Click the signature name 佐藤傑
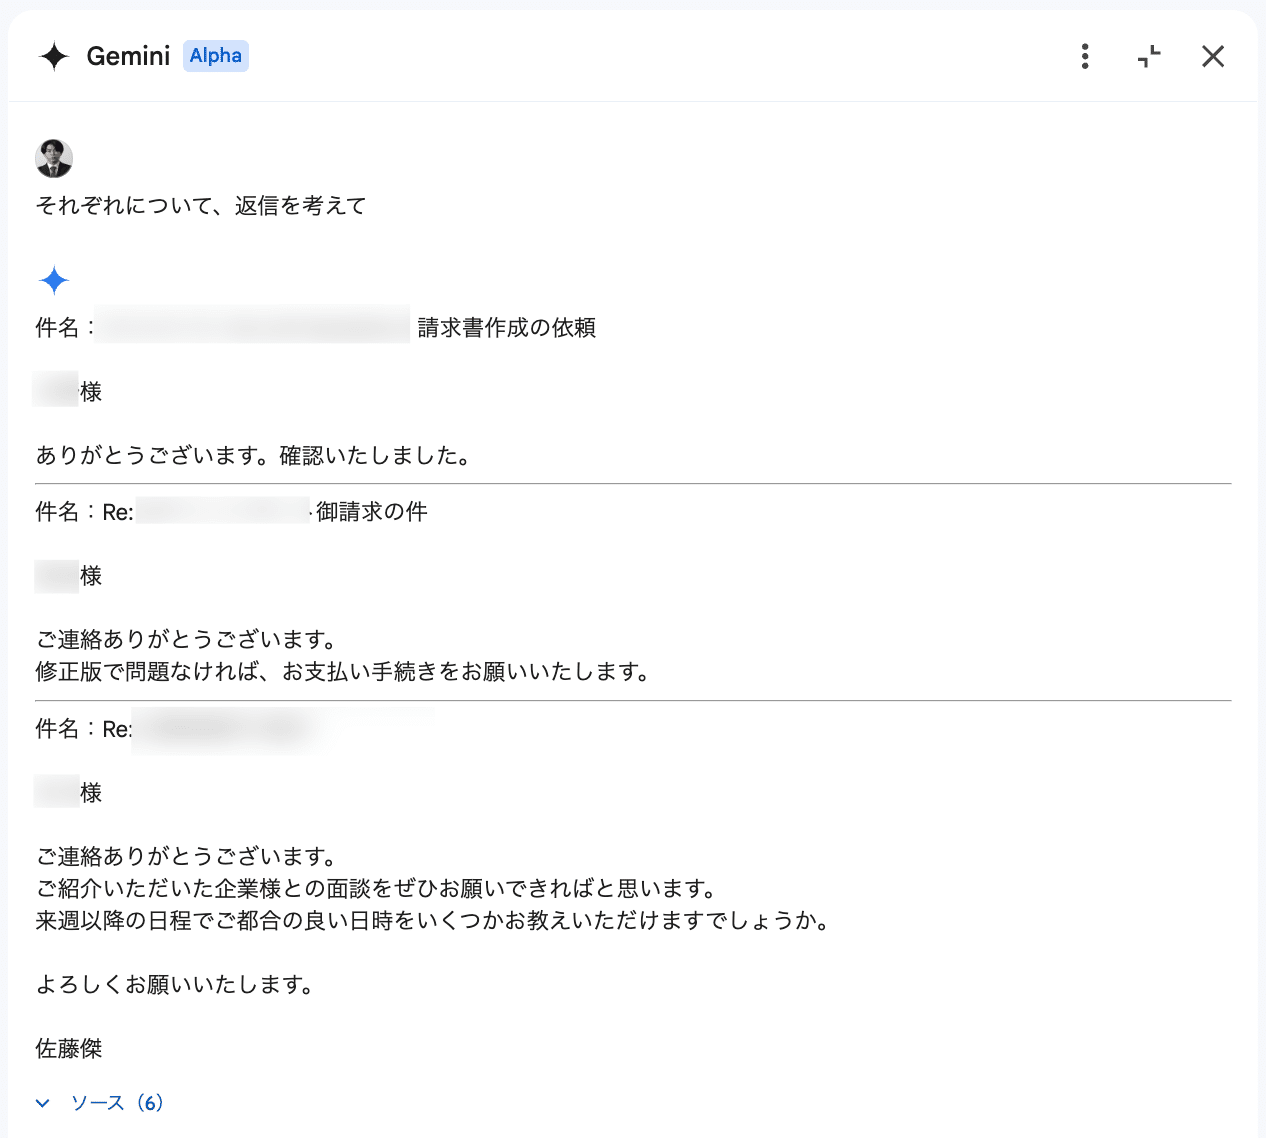The width and height of the screenshot is (1266, 1138). (x=69, y=1049)
